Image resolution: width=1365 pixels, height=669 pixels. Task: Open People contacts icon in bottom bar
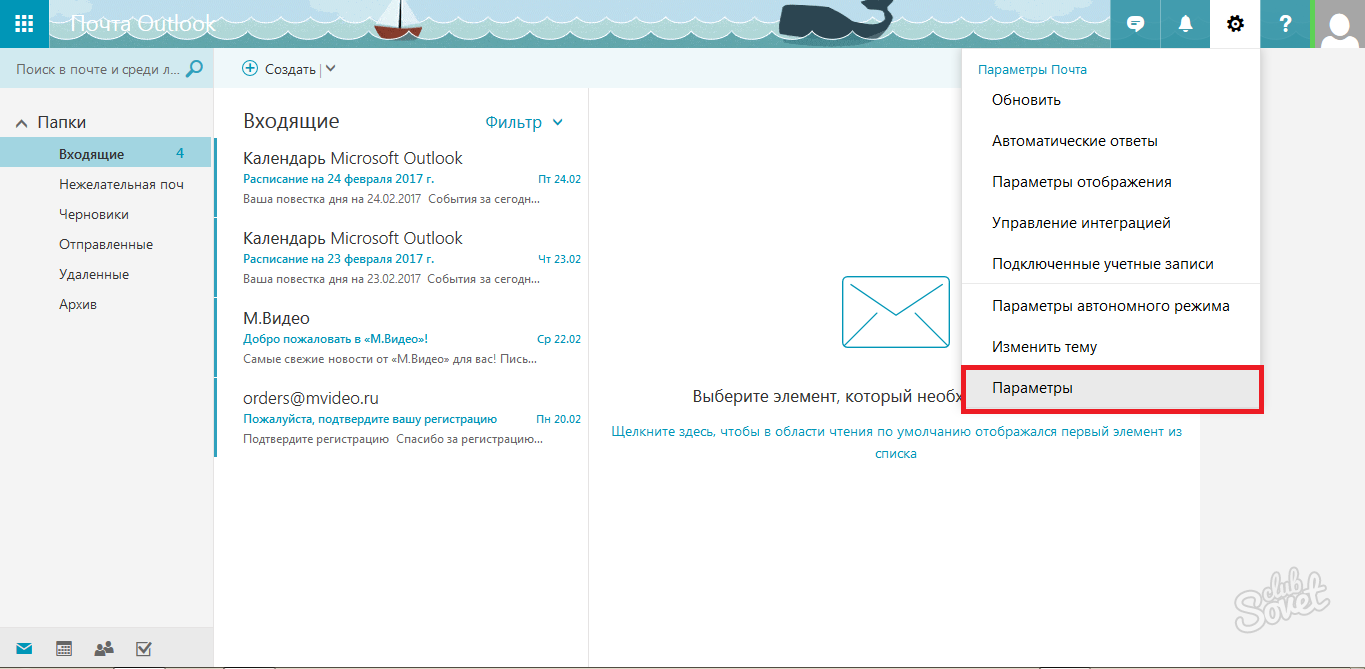point(103,649)
